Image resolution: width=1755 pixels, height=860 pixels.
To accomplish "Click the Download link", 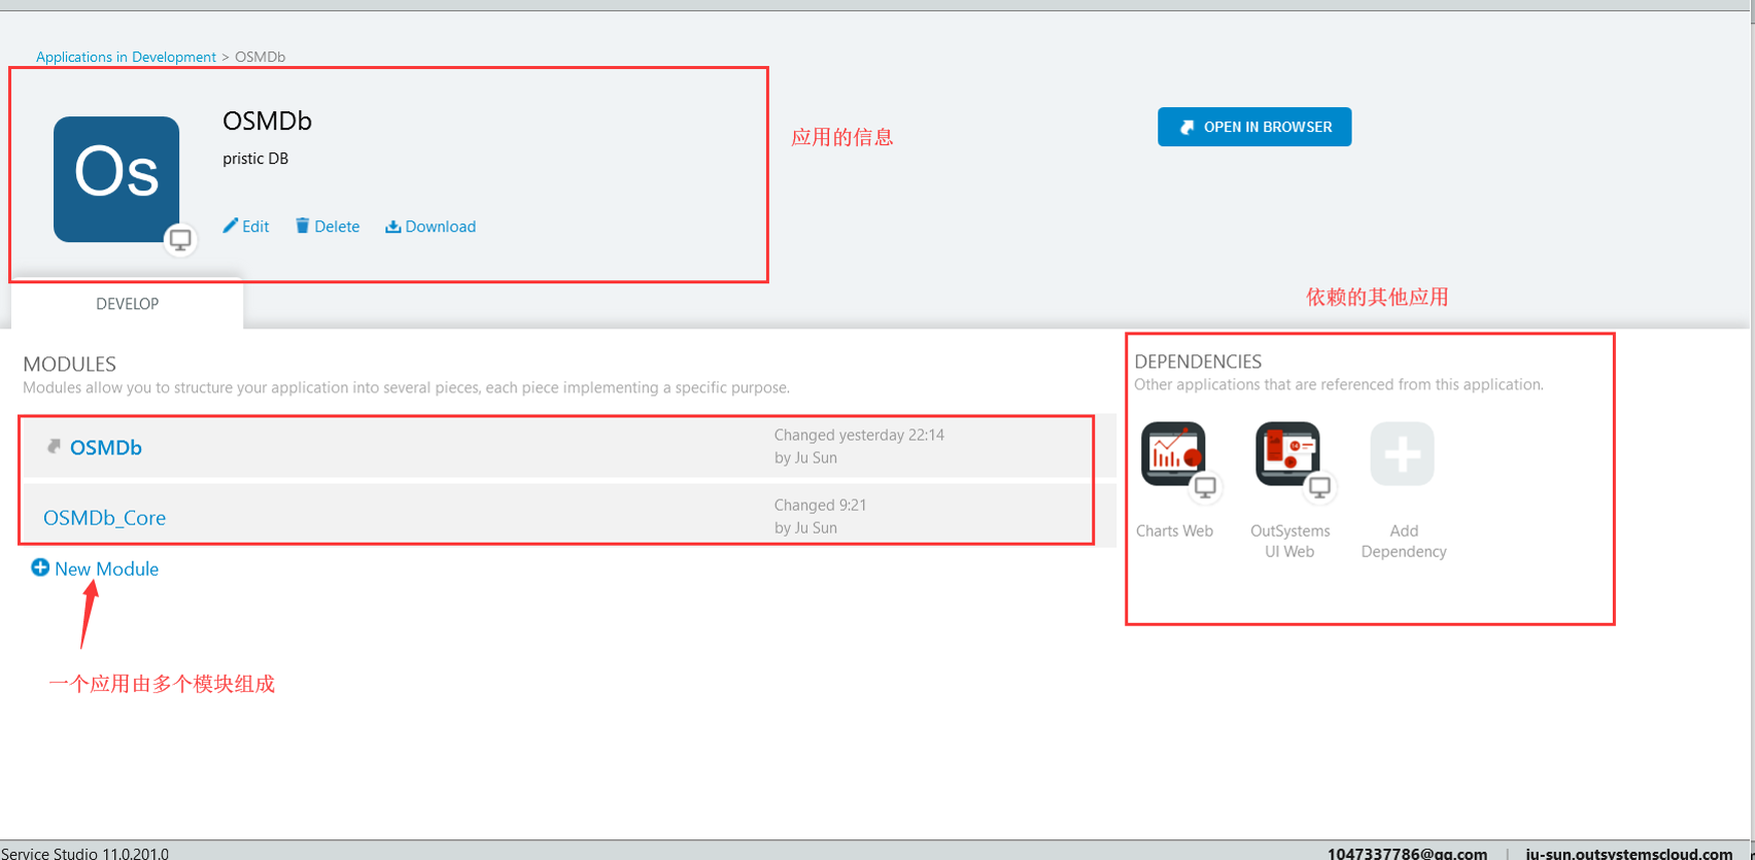I will point(440,226).
